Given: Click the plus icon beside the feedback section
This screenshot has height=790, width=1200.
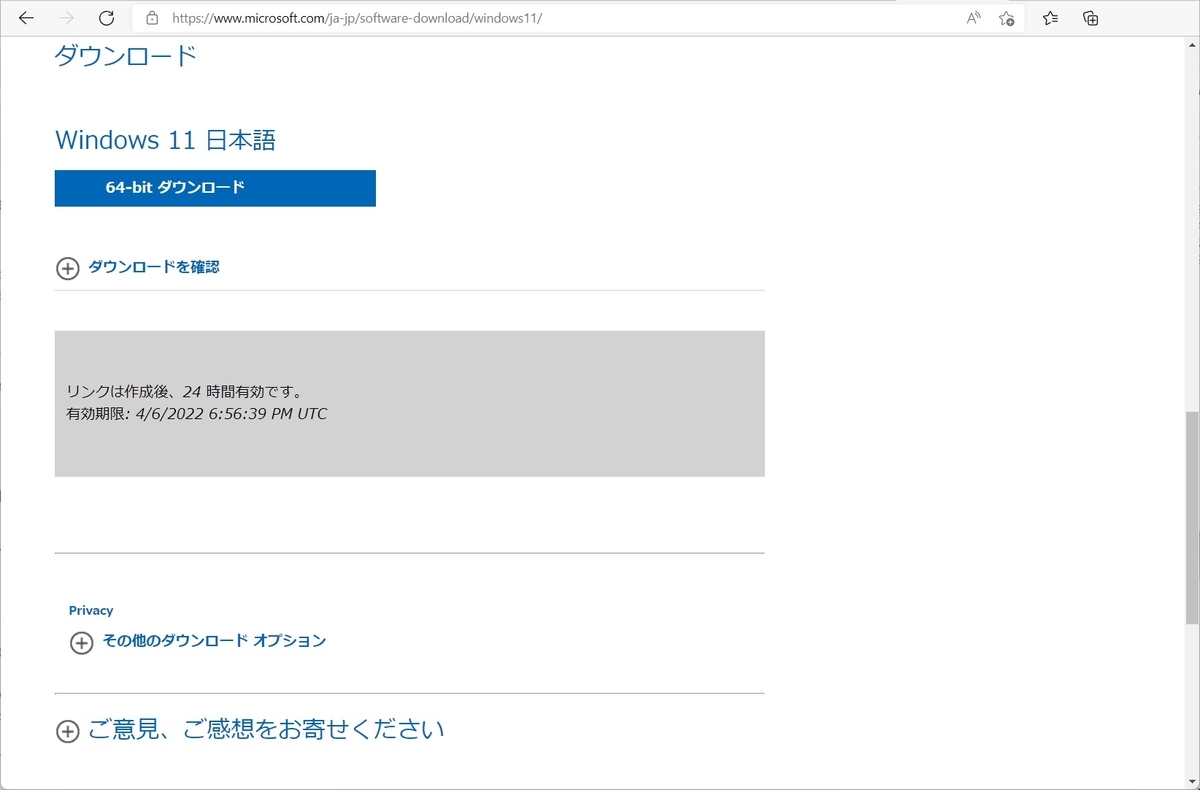Looking at the screenshot, I should 68,731.
